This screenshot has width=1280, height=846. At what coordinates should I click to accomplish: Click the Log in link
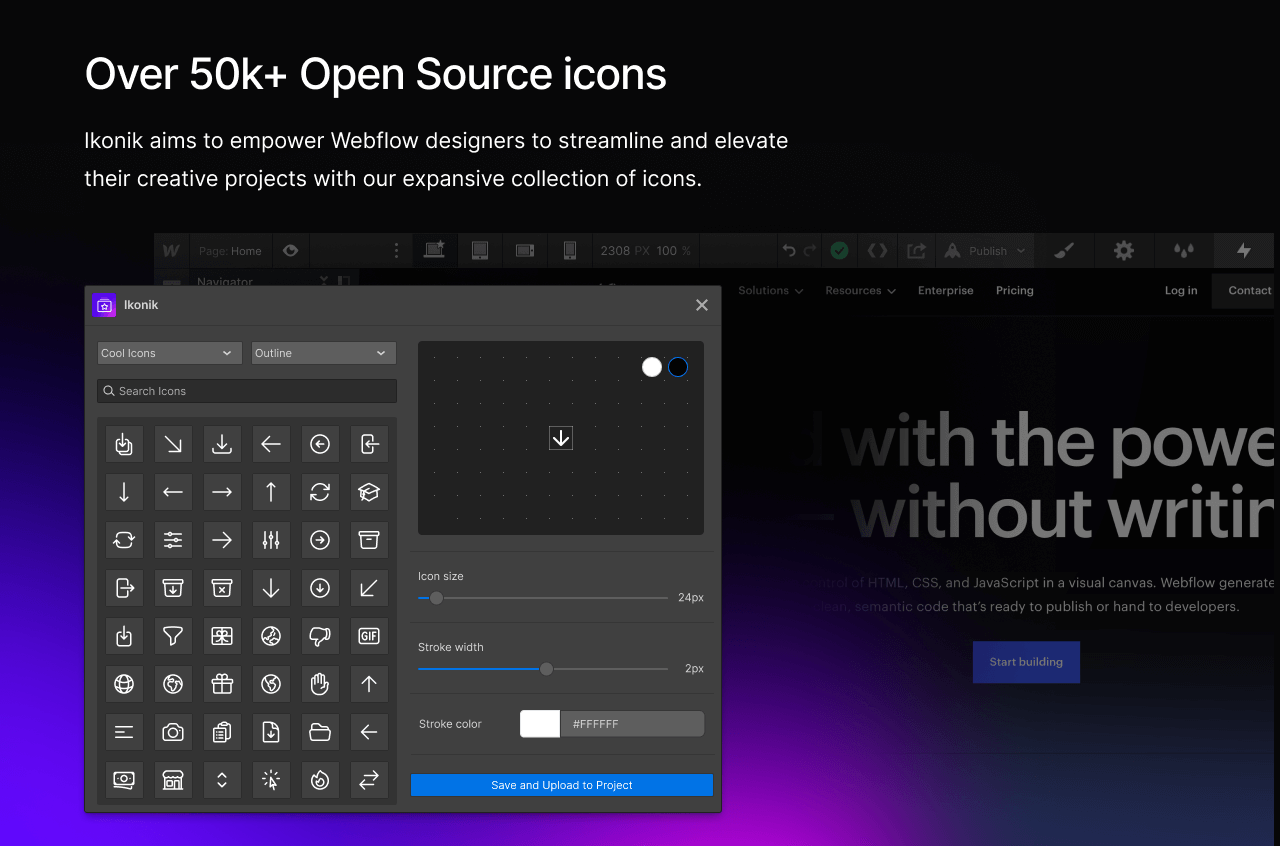[x=1181, y=290]
